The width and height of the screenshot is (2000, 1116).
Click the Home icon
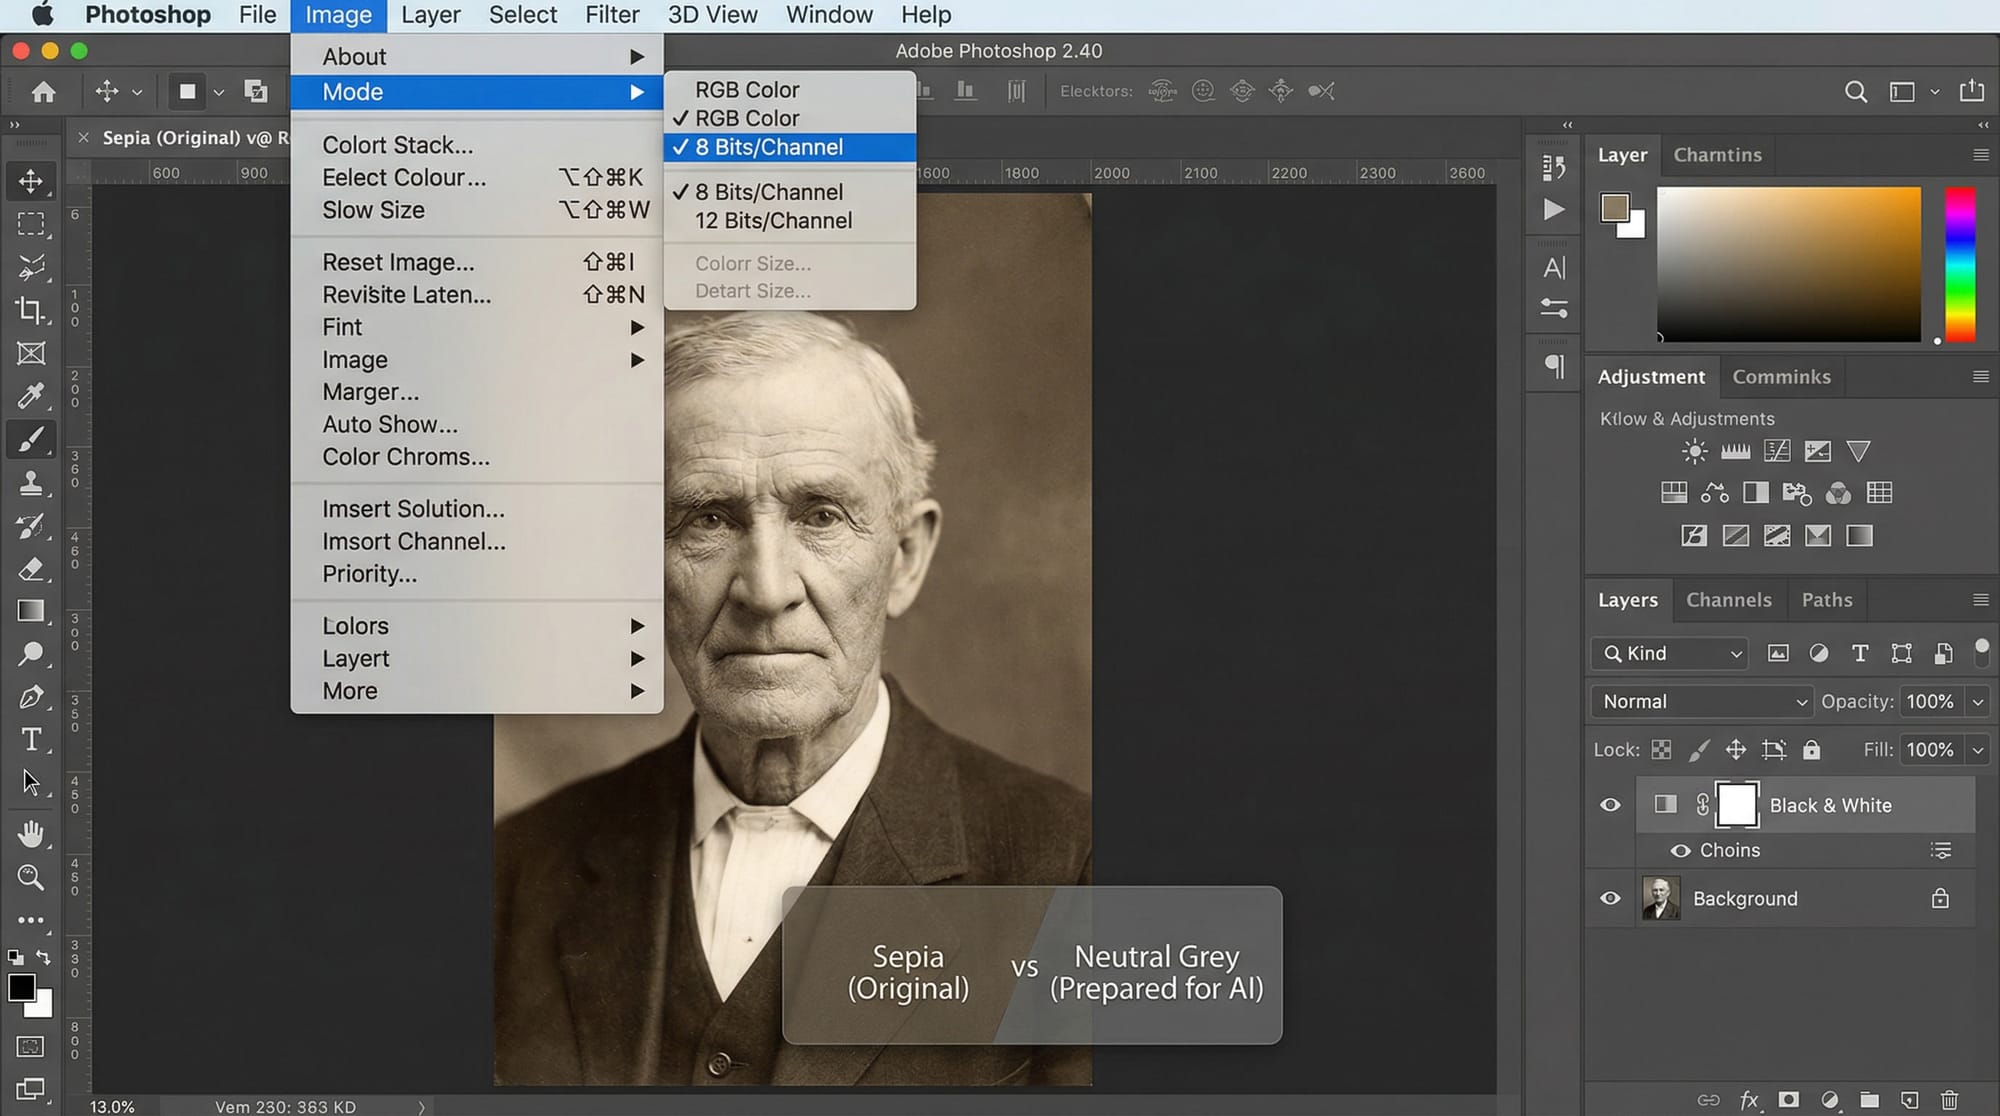click(x=43, y=92)
